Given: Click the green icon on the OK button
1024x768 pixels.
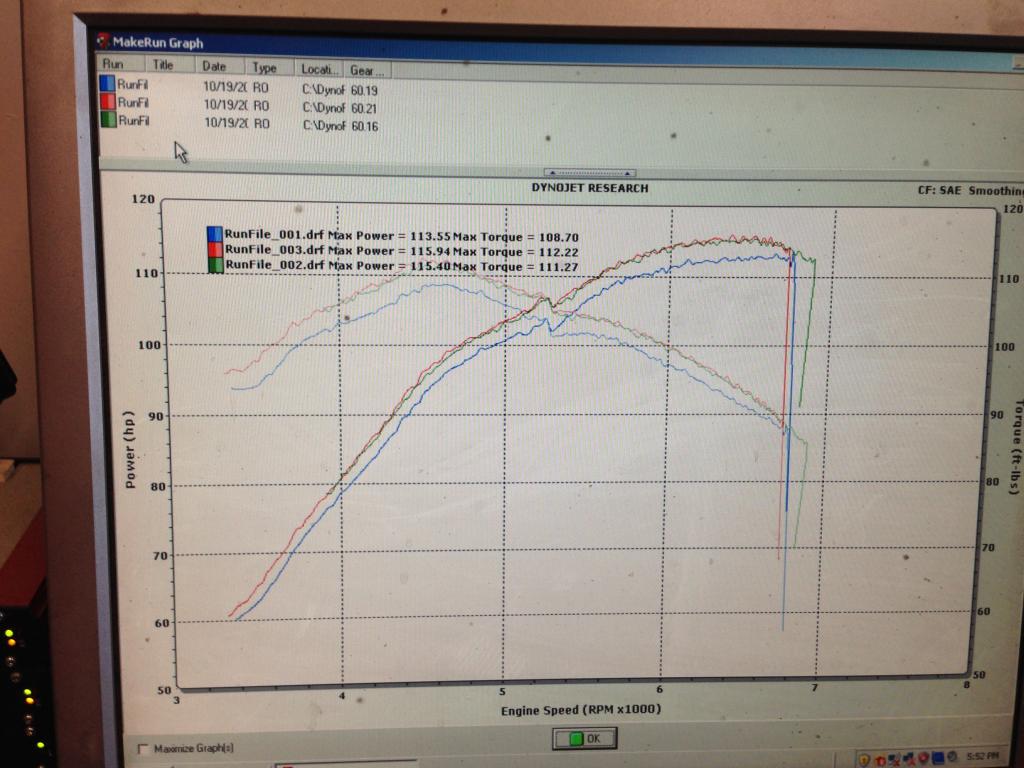Looking at the screenshot, I should pyautogui.click(x=575, y=739).
